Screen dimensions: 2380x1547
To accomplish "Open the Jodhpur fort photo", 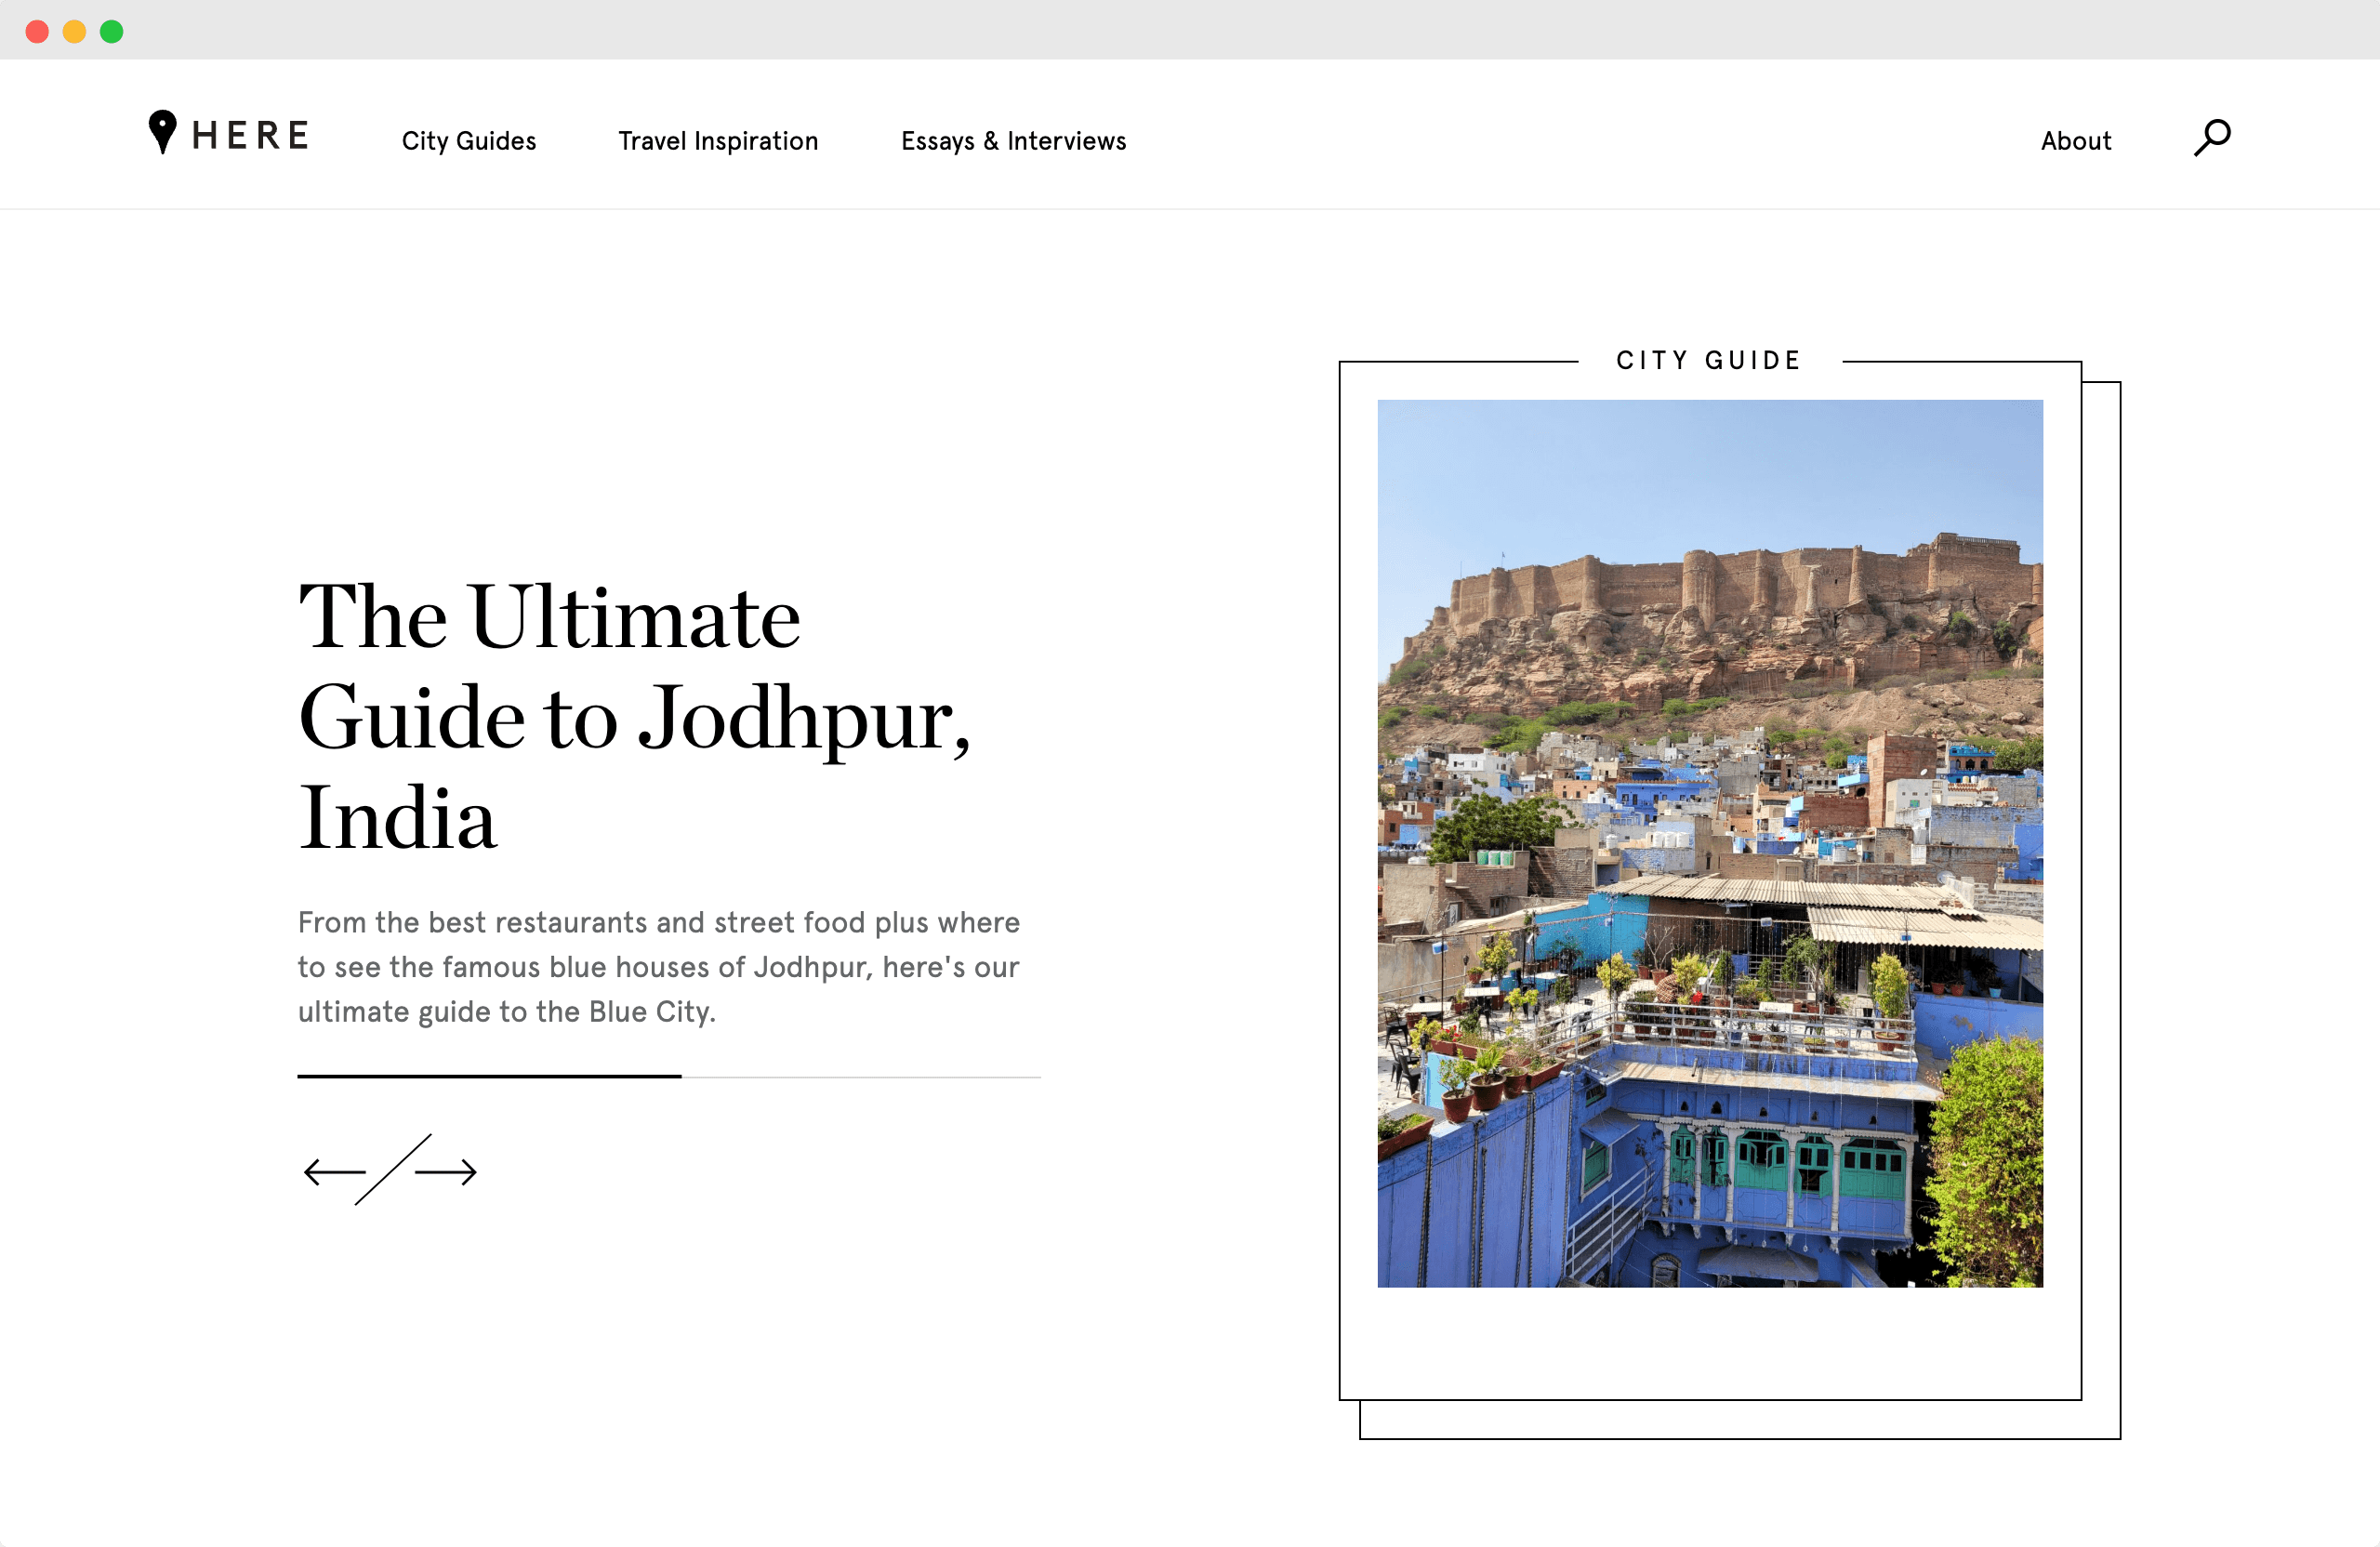I will tap(1709, 842).
